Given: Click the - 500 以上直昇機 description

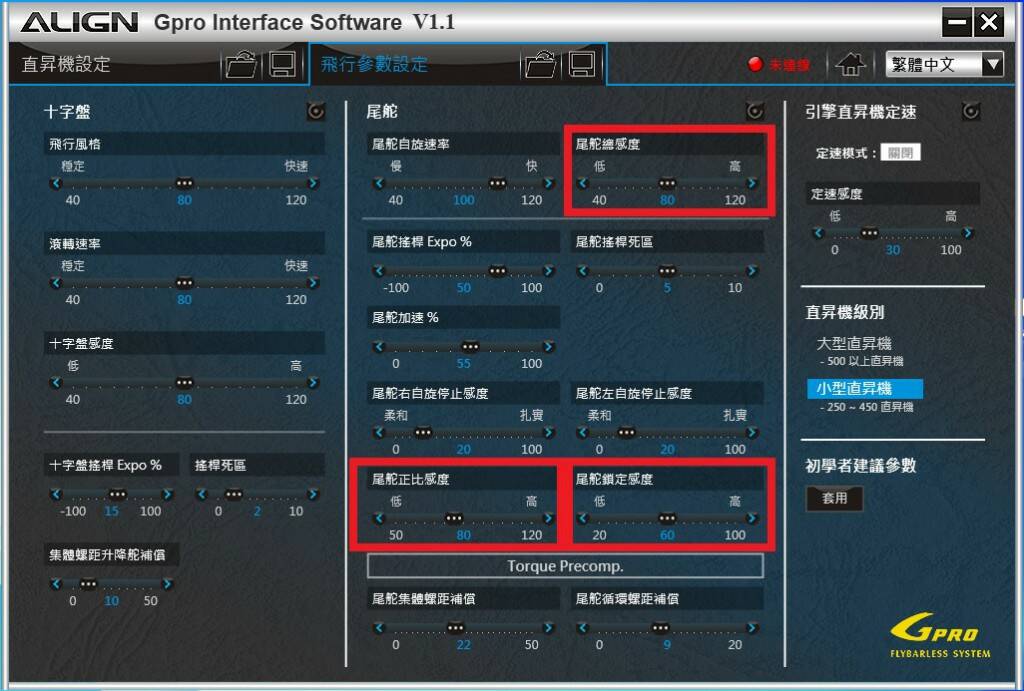Looking at the screenshot, I should click(x=861, y=361).
